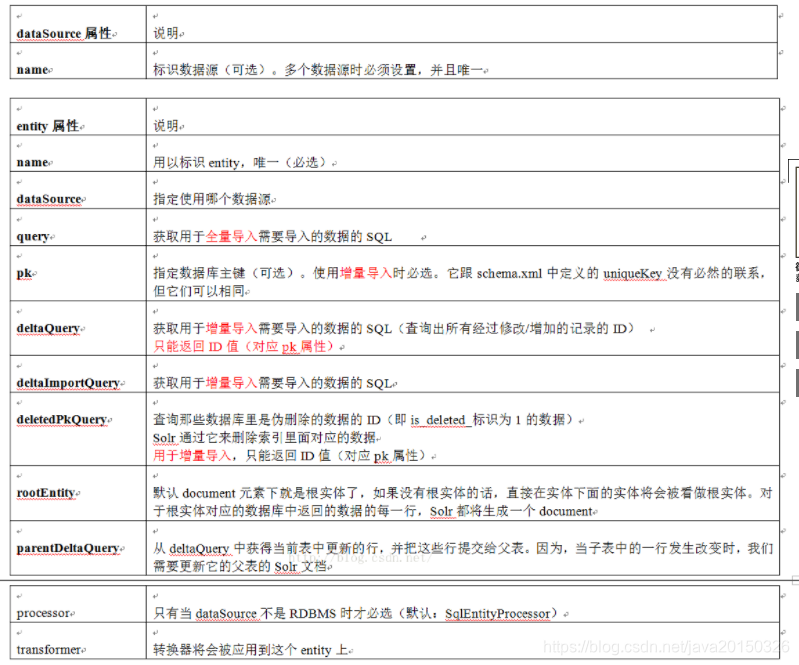The height and width of the screenshot is (665, 799).
Task: Click 'name' in the dataSource table
Action: click(x=78, y=61)
